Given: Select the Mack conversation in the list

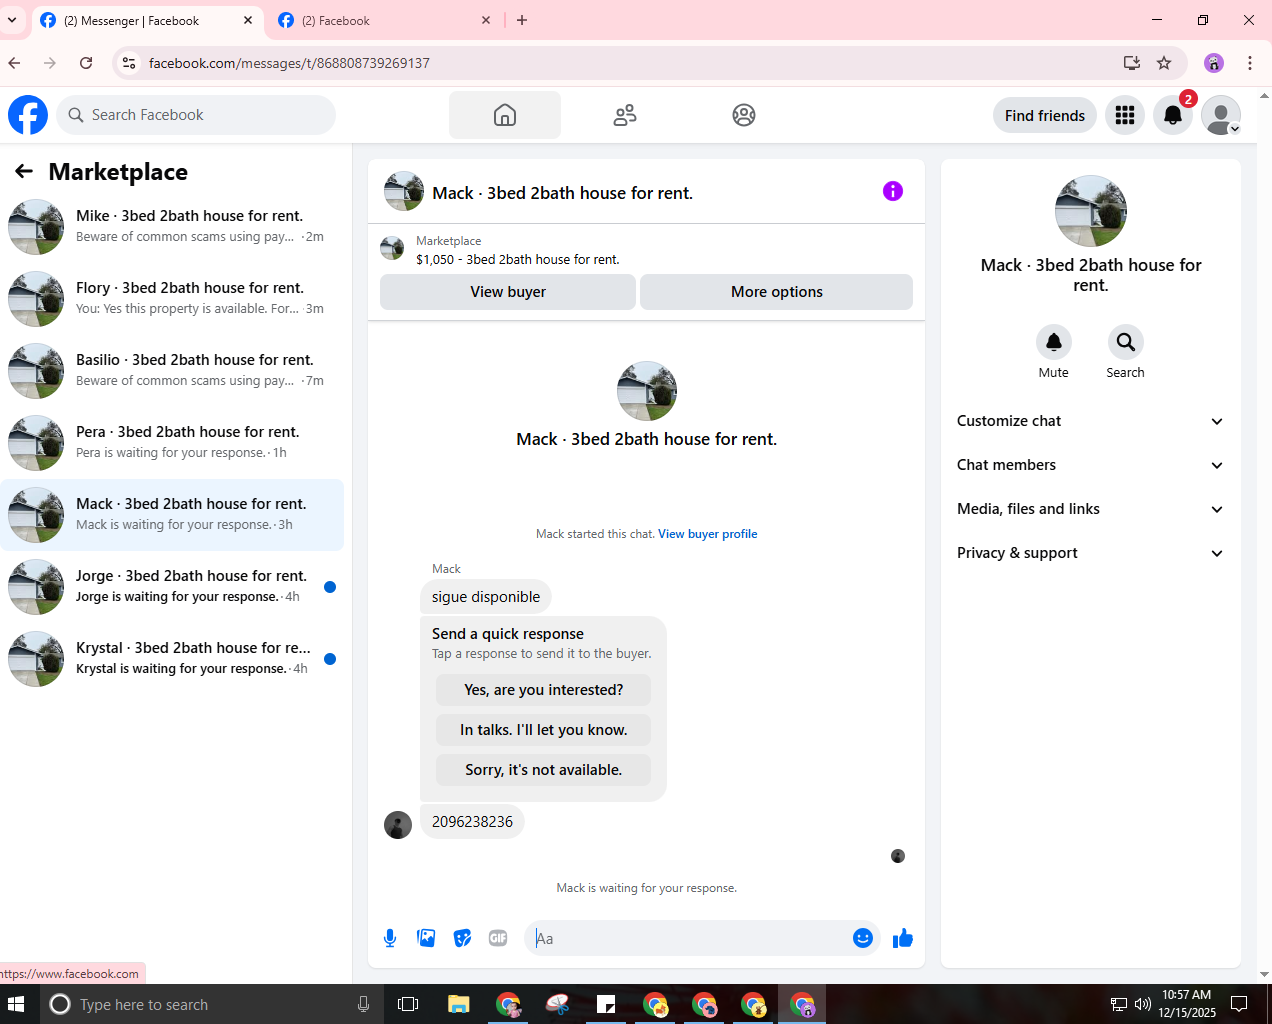Looking at the screenshot, I should pos(172,515).
